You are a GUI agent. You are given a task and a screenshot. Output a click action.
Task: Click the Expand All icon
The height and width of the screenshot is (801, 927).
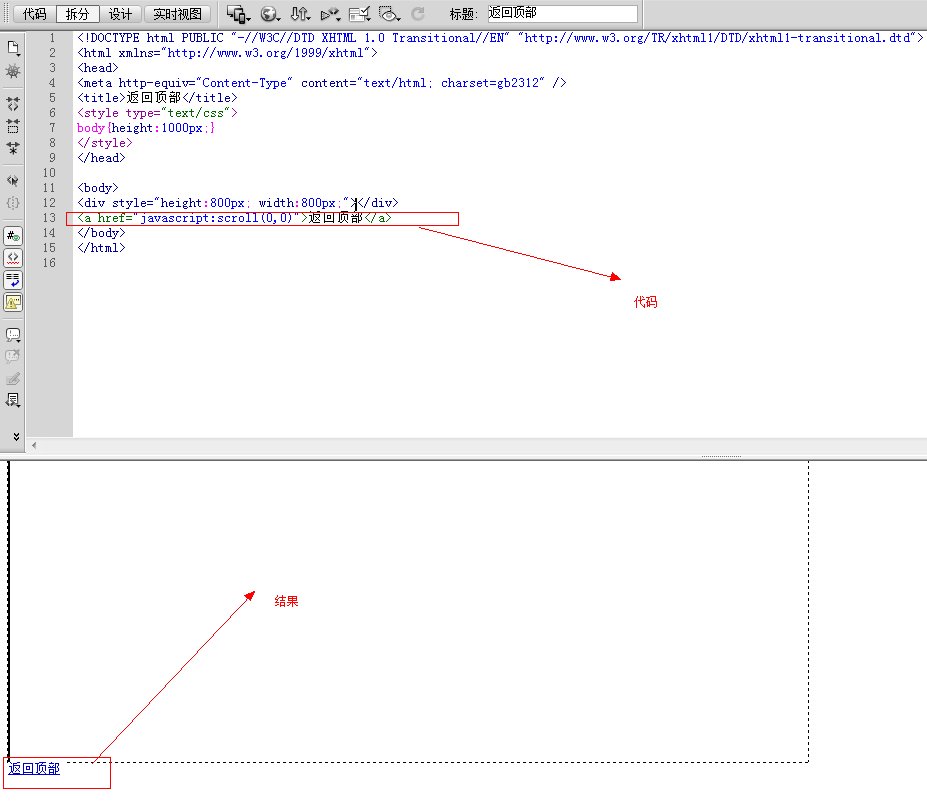(x=13, y=148)
